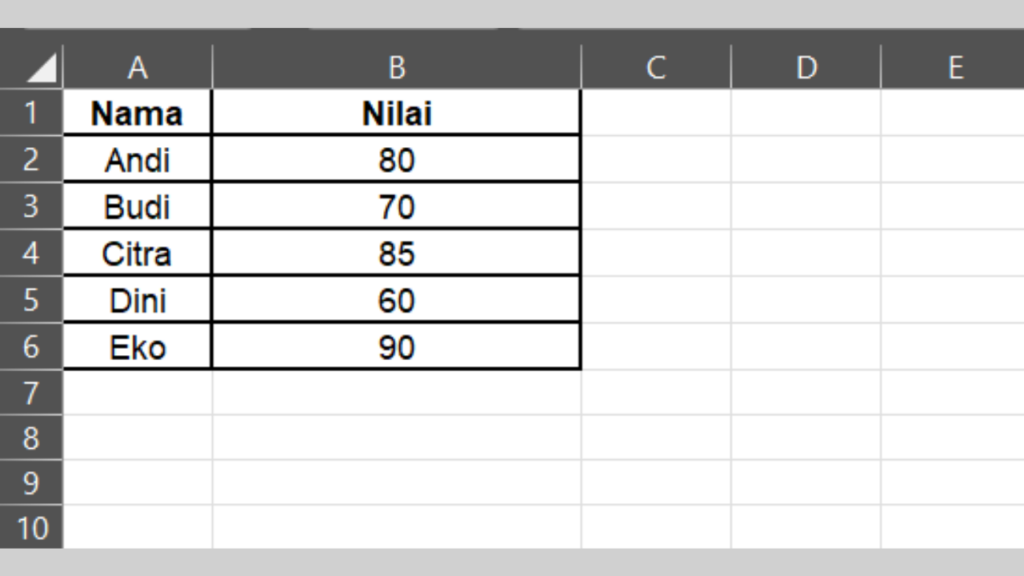Select column B header
This screenshot has height=576, width=1024.
[x=397, y=68]
